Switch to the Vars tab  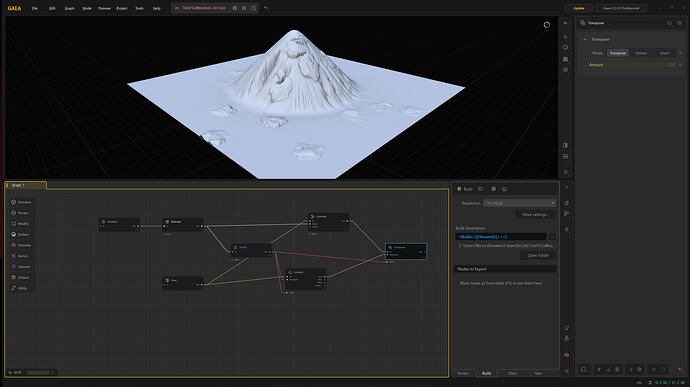pos(538,373)
